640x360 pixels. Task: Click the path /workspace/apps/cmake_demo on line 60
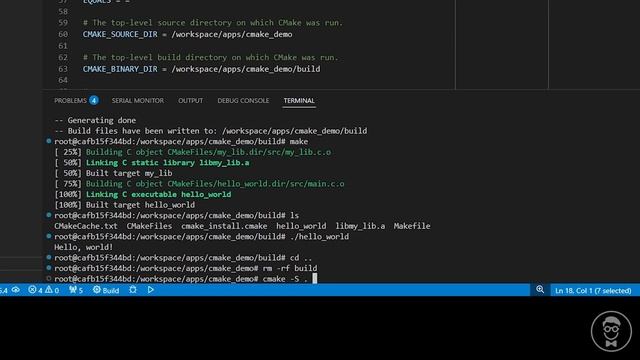point(232,34)
